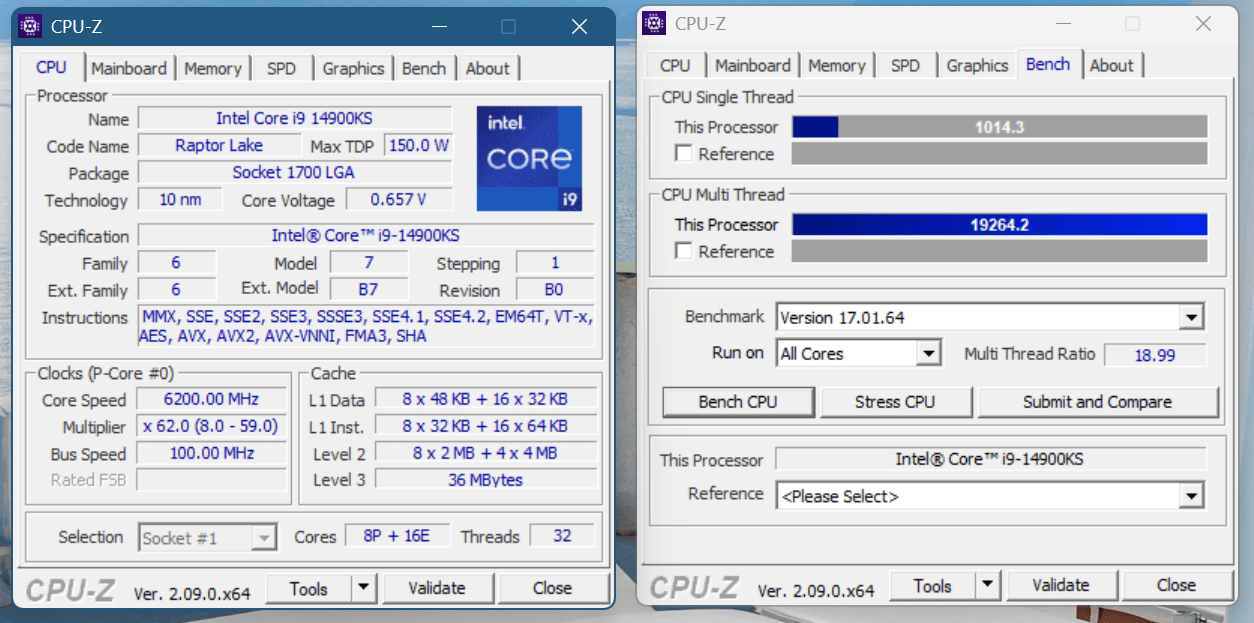Open the Run on All Cores dropdown
The height and width of the screenshot is (623, 1254).
929,353
